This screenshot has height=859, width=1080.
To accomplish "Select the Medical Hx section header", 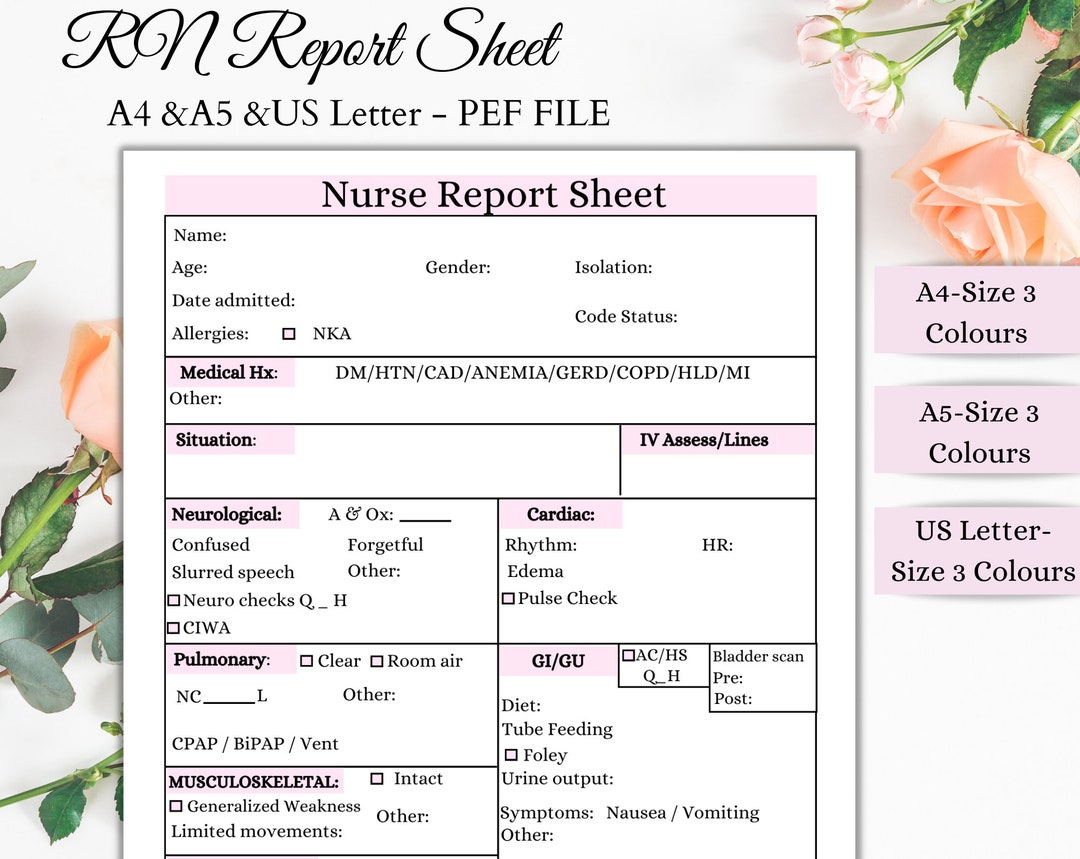I will click(229, 372).
